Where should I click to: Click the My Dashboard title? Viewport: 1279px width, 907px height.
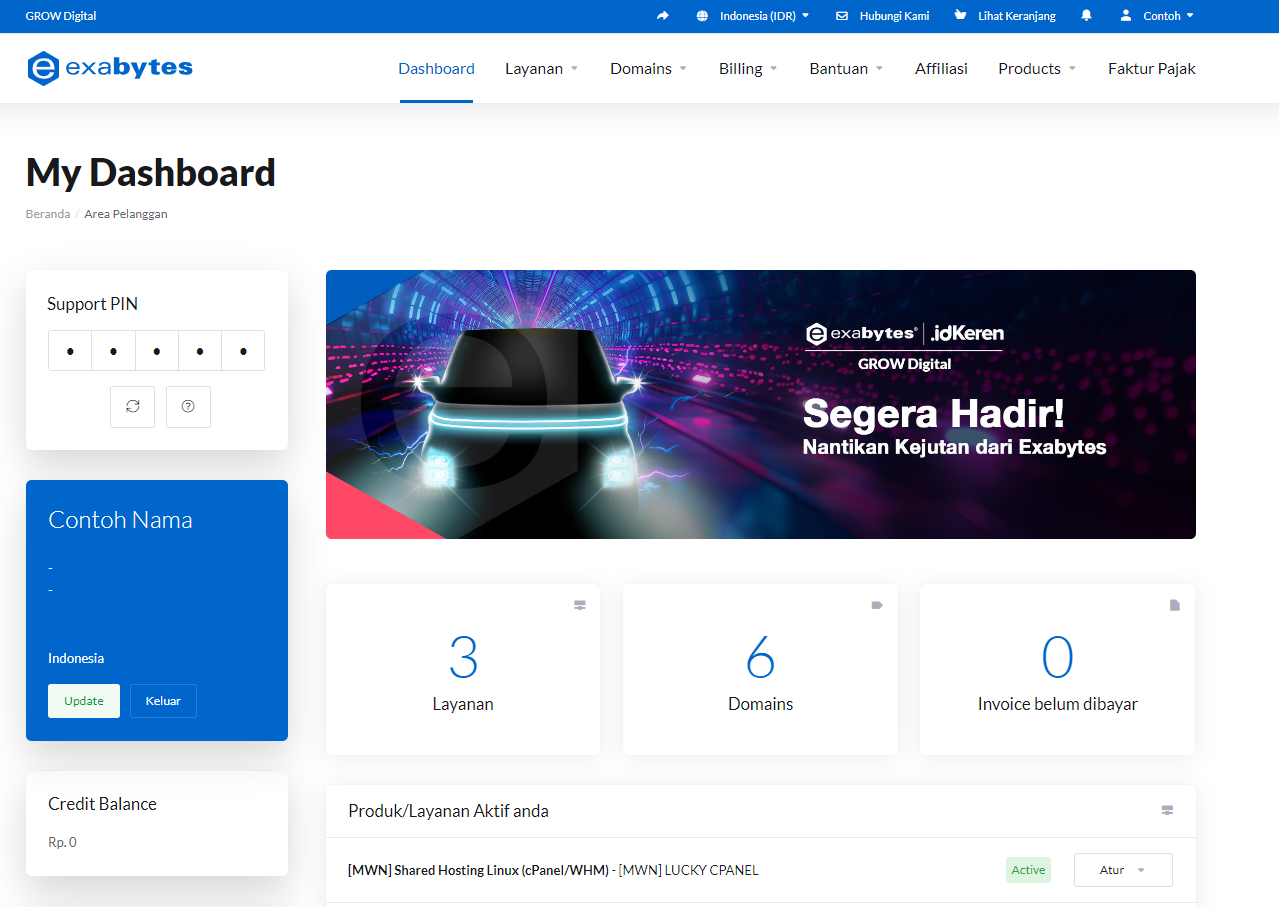[151, 173]
